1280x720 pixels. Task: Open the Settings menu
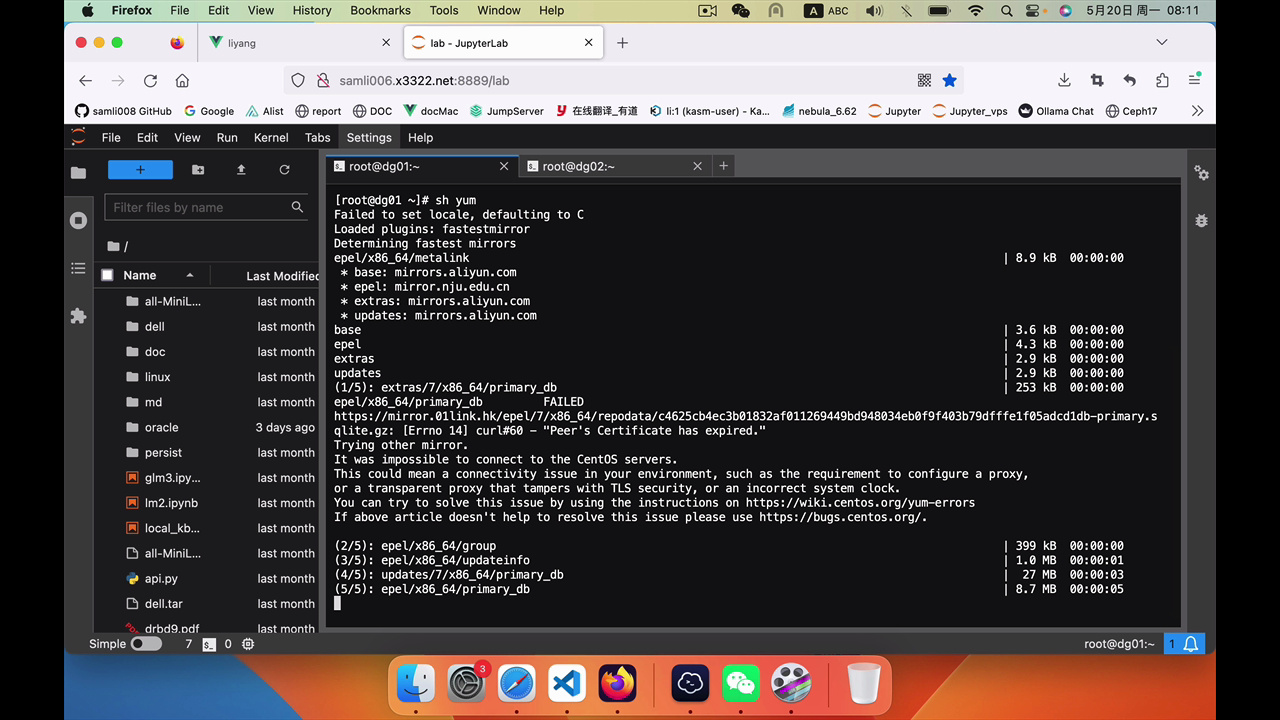[x=369, y=137]
